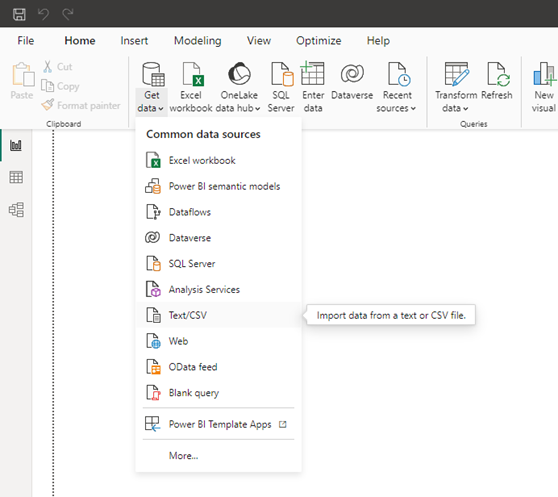Switch to Table view icon in sidebar
Viewport: 558px width, 497px height.
click(16, 177)
